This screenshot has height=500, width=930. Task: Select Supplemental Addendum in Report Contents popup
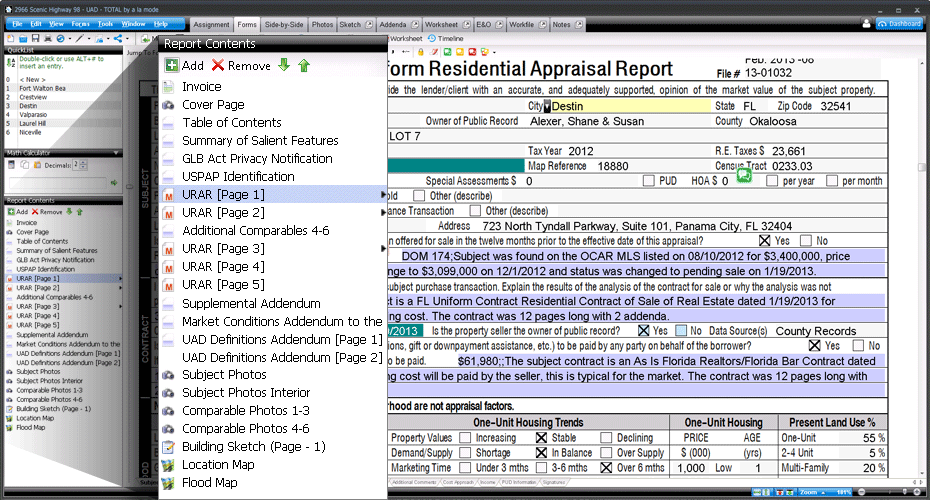pyautogui.click(x=251, y=303)
